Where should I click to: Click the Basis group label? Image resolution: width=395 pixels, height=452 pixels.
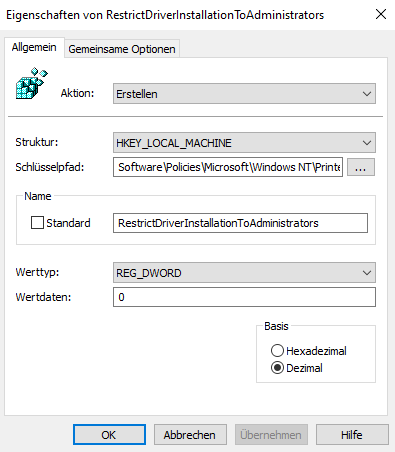(276, 326)
